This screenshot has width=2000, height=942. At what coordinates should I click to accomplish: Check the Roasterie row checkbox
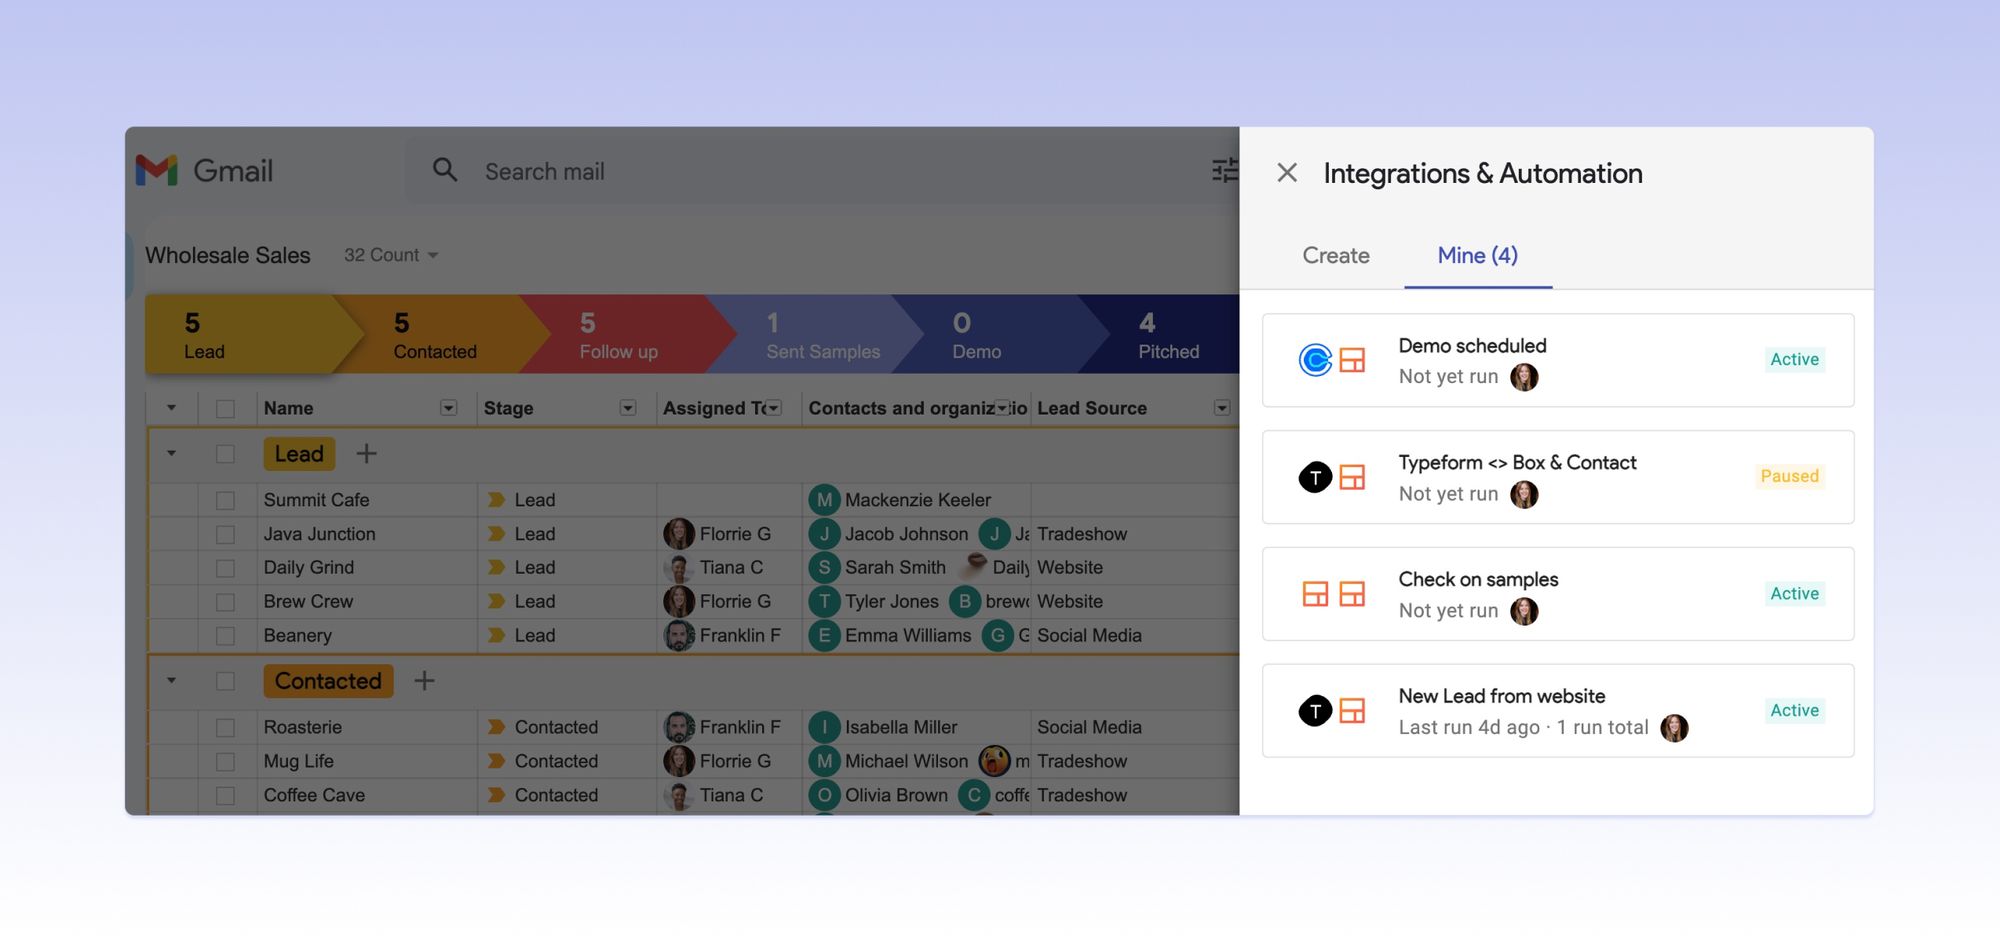[x=224, y=727]
